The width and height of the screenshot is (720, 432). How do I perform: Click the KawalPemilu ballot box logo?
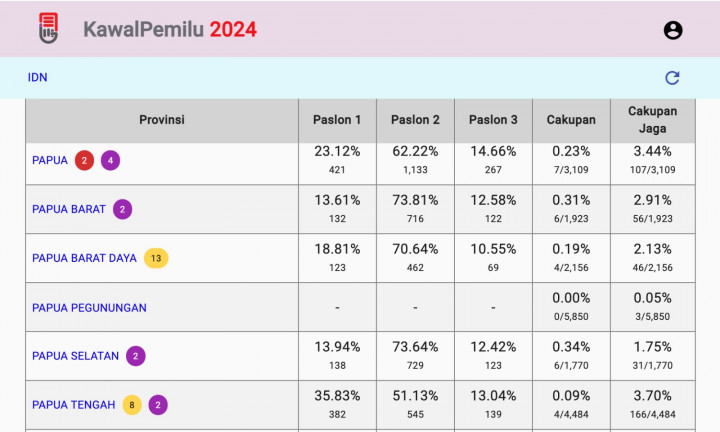[48, 29]
